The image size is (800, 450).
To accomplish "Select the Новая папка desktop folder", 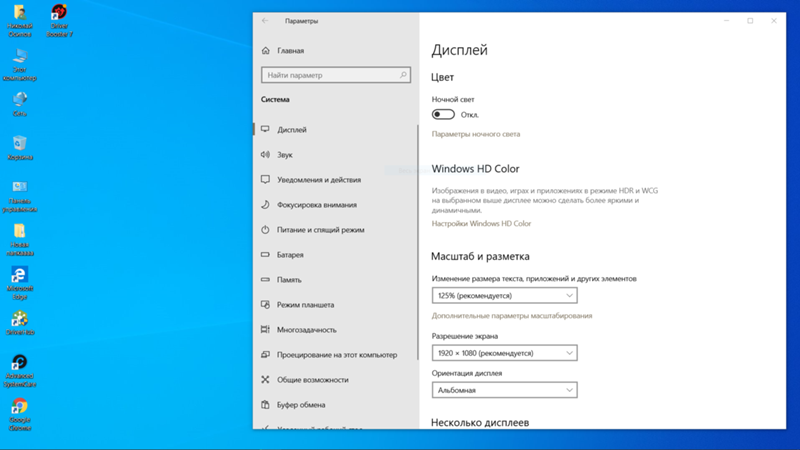I will point(20,240).
